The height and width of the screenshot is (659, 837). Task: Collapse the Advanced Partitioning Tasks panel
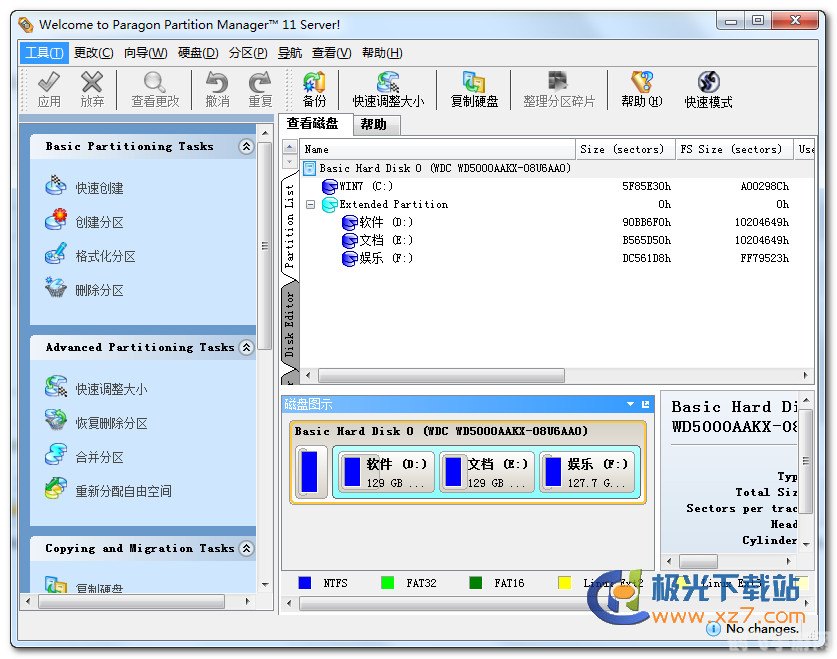(248, 348)
